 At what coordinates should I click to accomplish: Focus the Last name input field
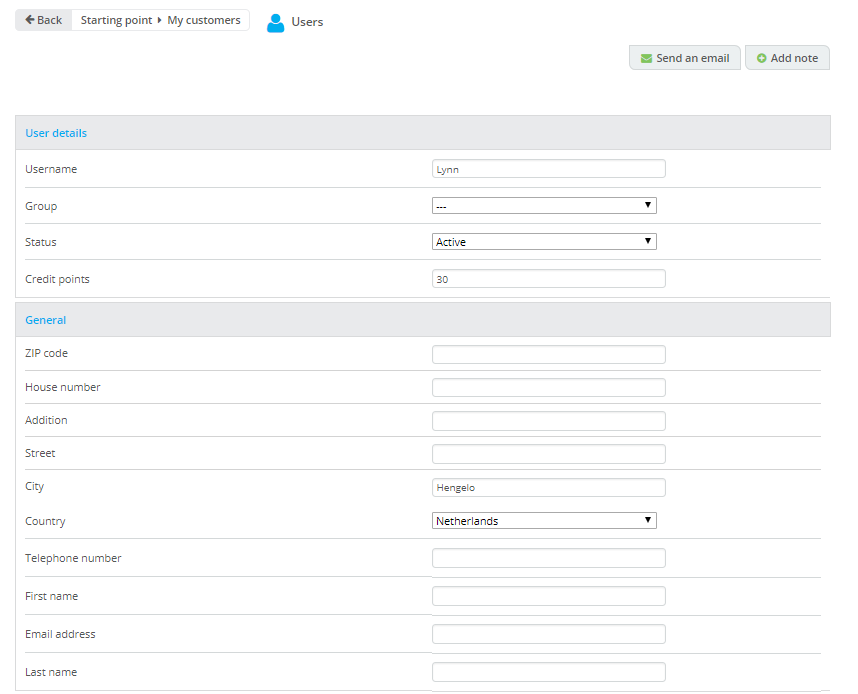point(548,672)
